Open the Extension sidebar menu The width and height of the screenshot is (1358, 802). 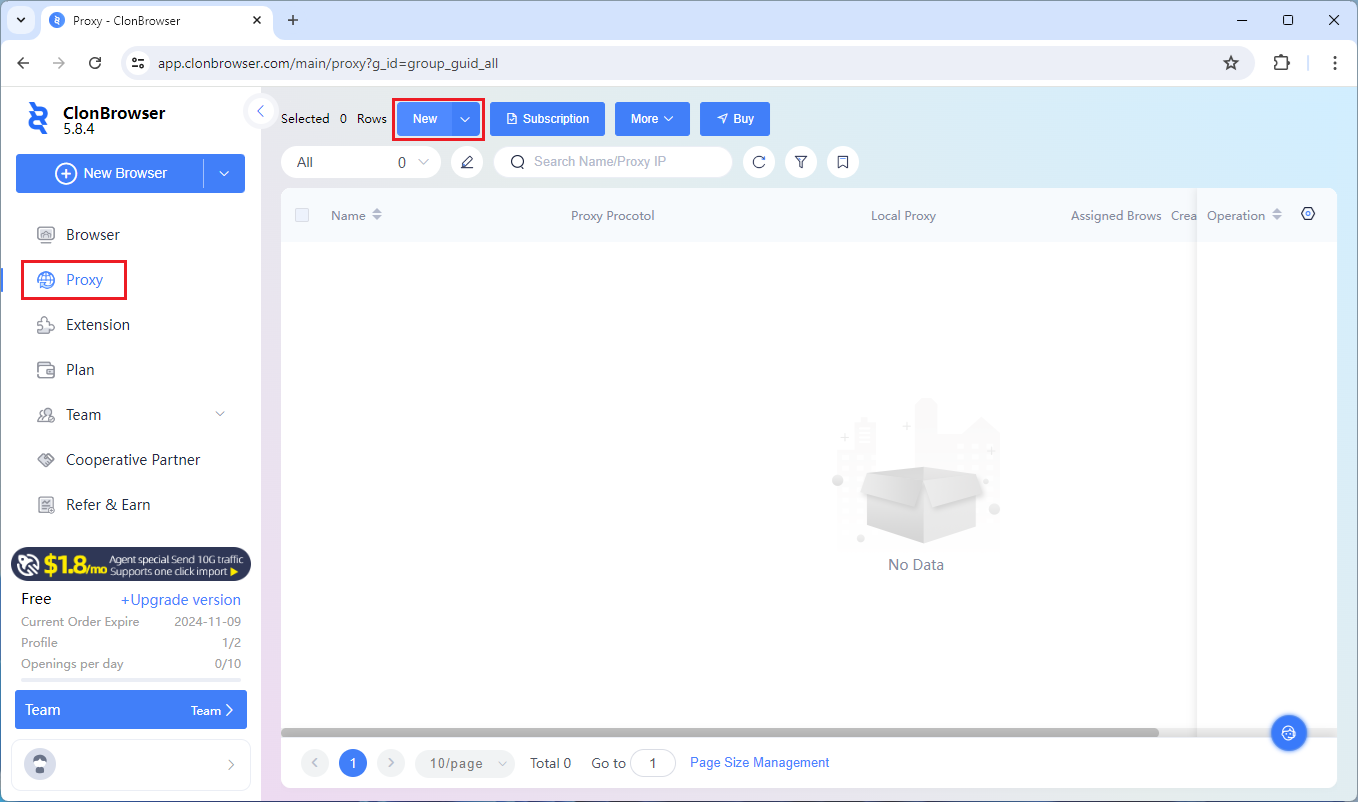(x=97, y=325)
